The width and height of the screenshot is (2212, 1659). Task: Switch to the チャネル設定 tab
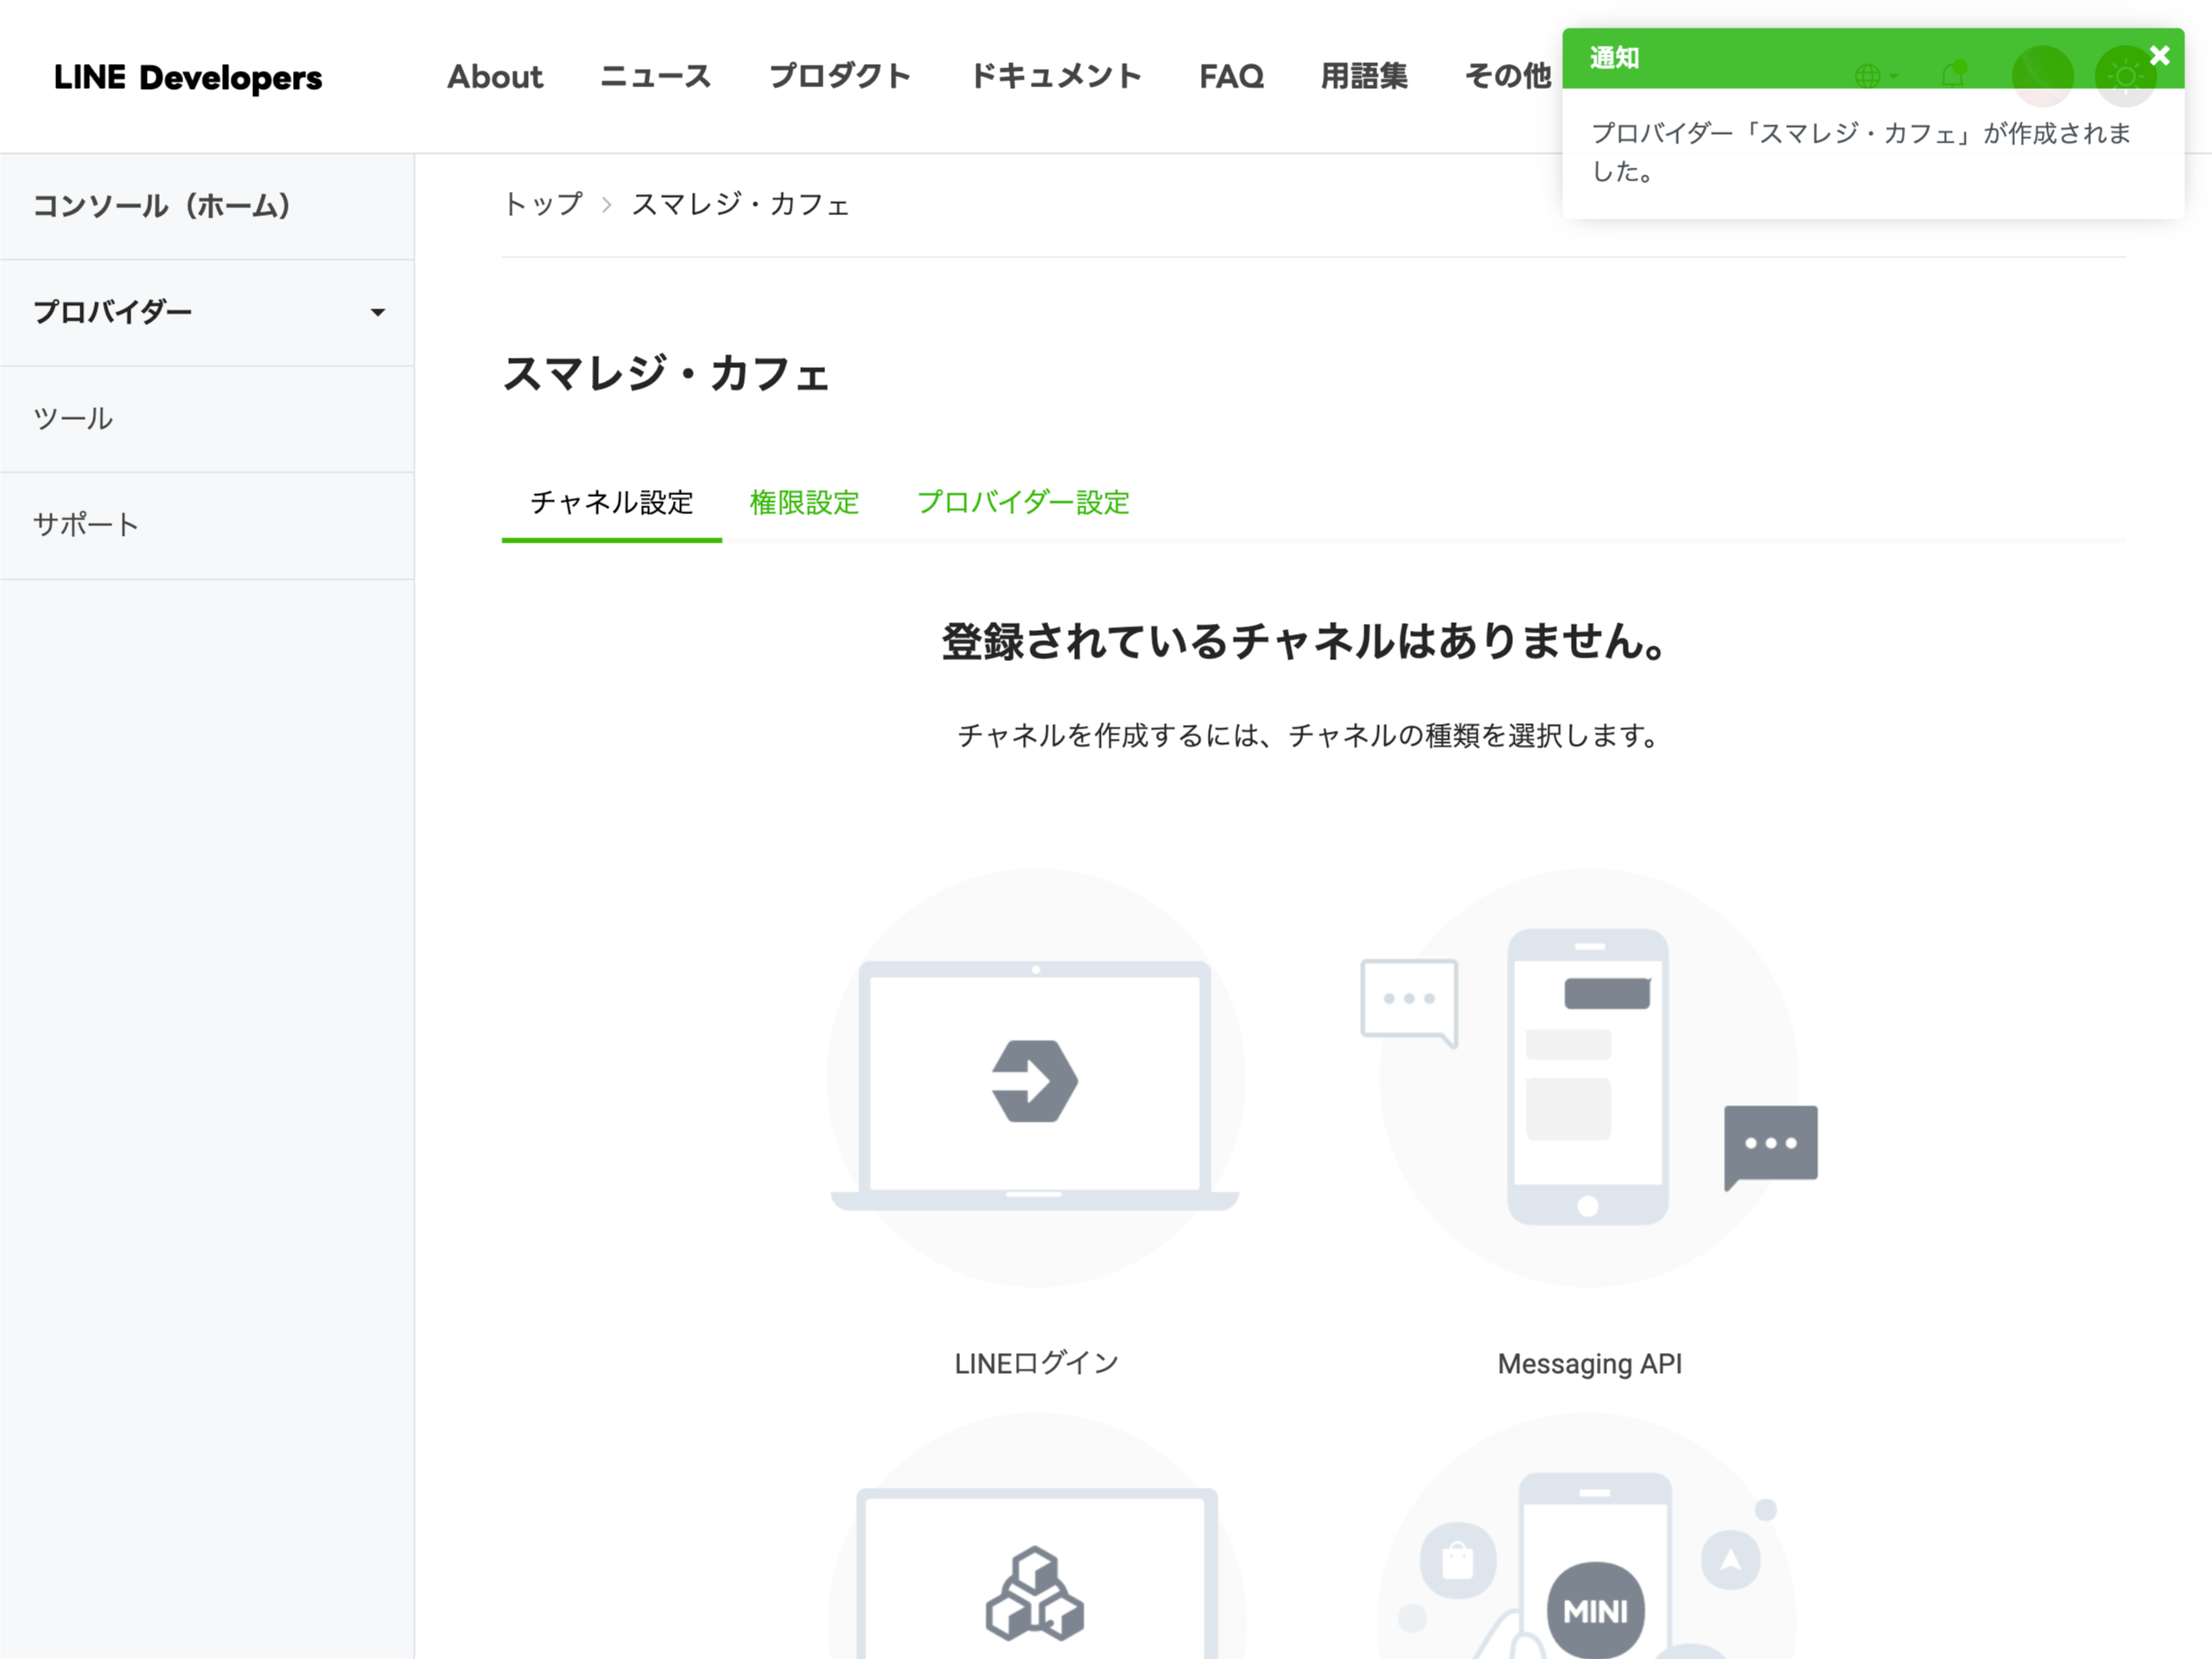pos(612,502)
